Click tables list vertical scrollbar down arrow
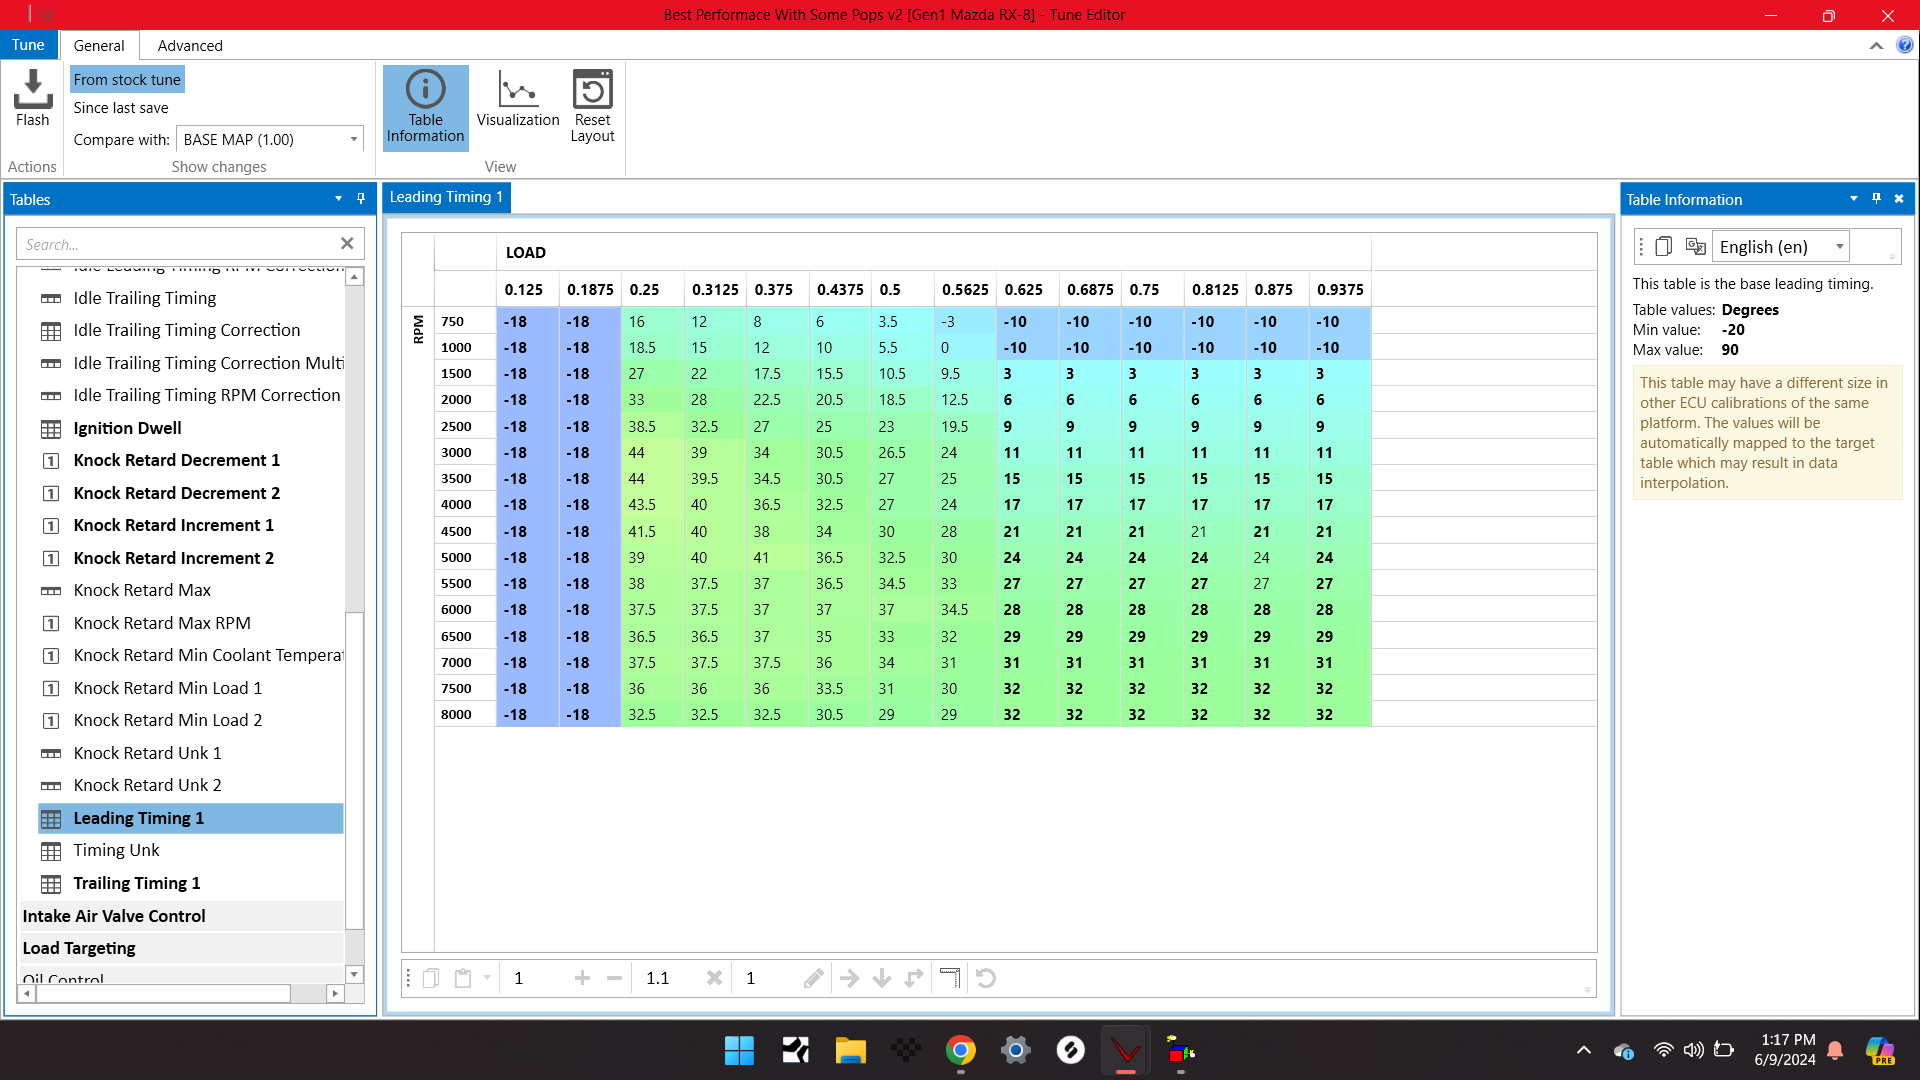Image resolution: width=1920 pixels, height=1080 pixels. [354, 974]
